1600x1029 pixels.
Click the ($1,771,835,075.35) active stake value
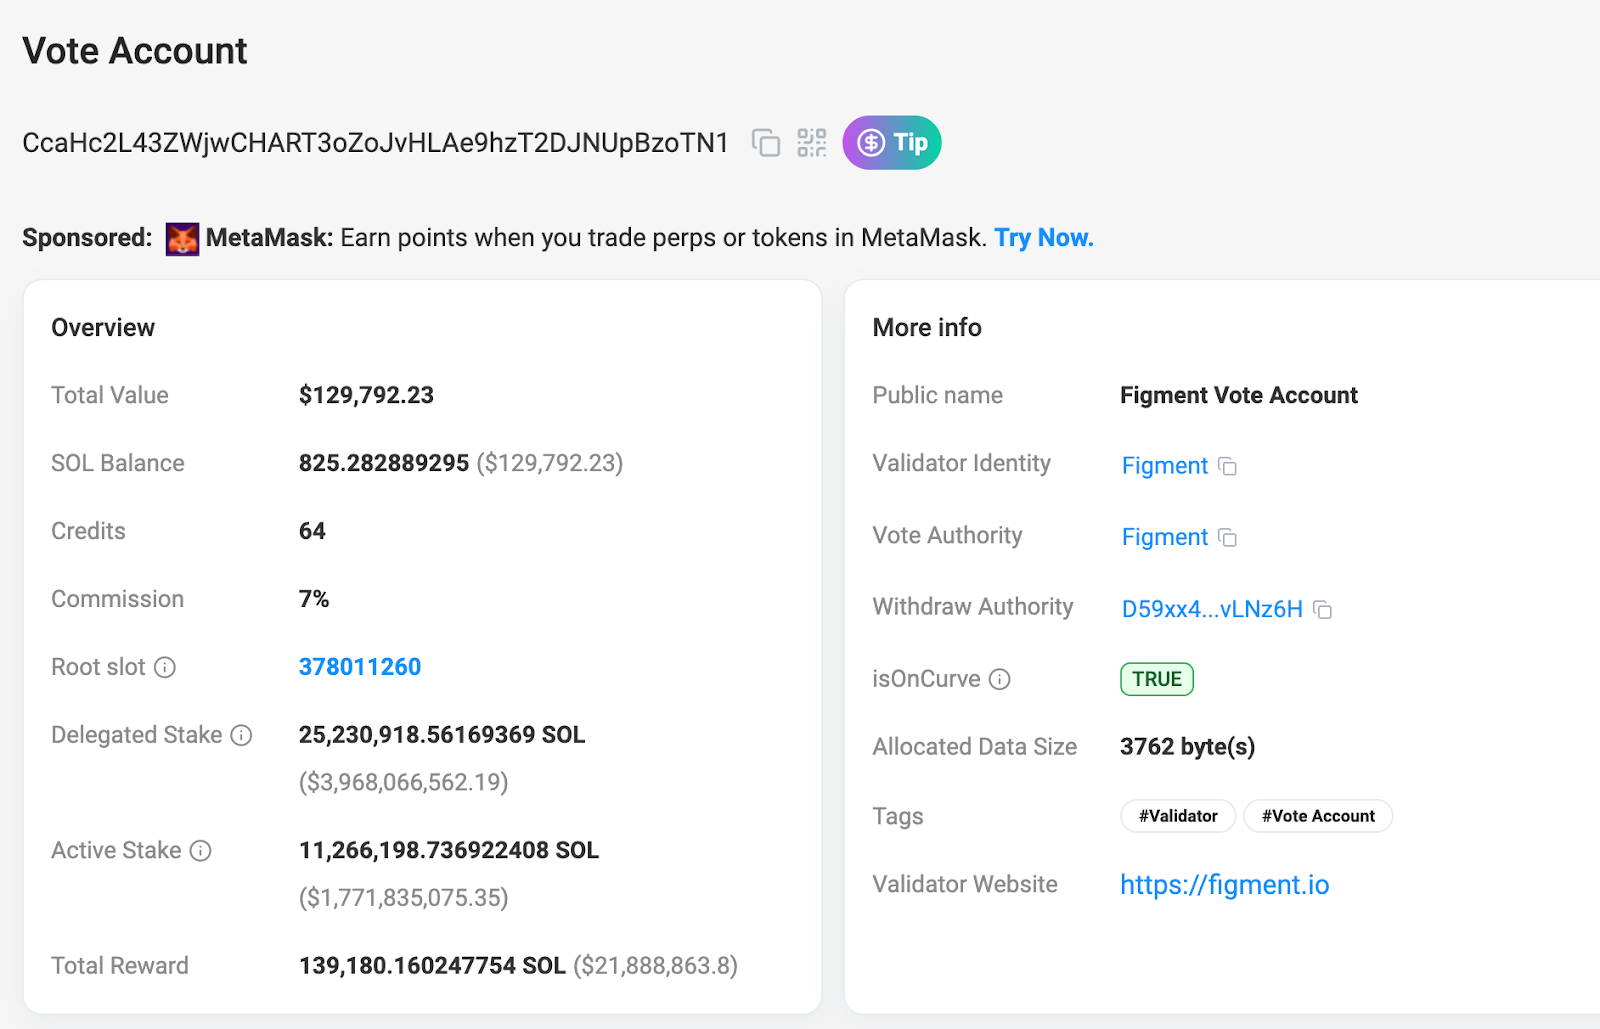[404, 898]
